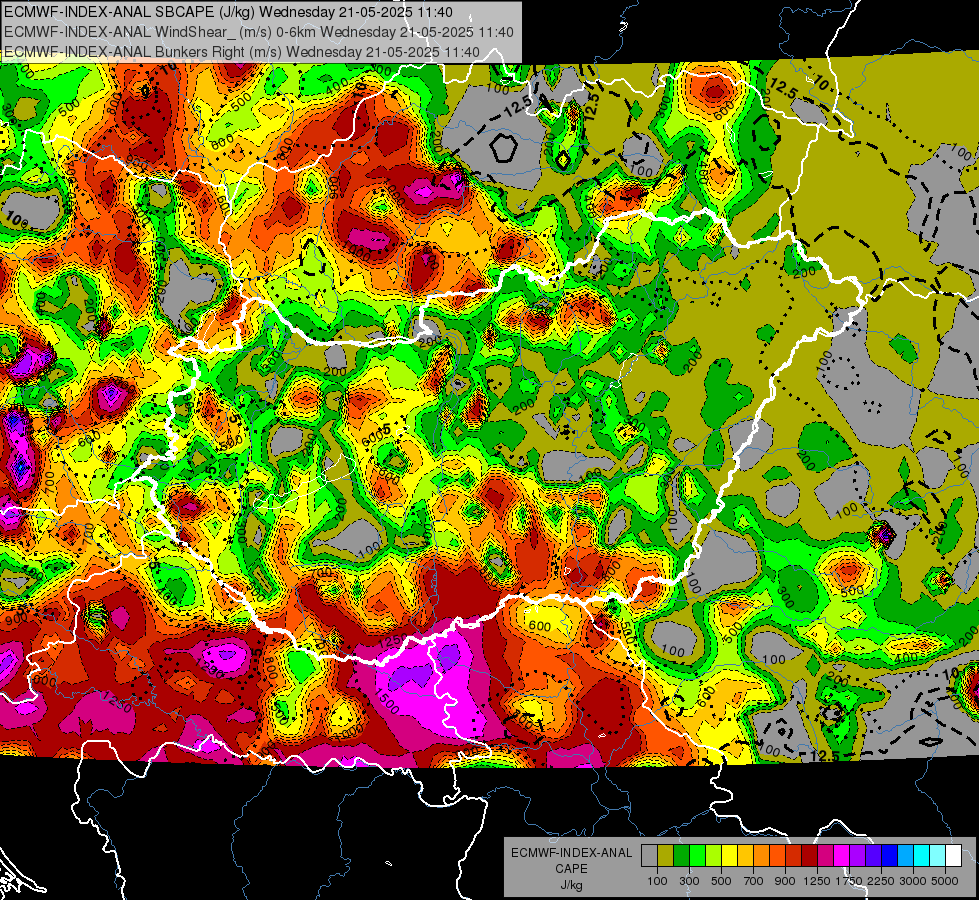
Task: Click the olive swatch in the CAPE legend
Action: click(666, 856)
